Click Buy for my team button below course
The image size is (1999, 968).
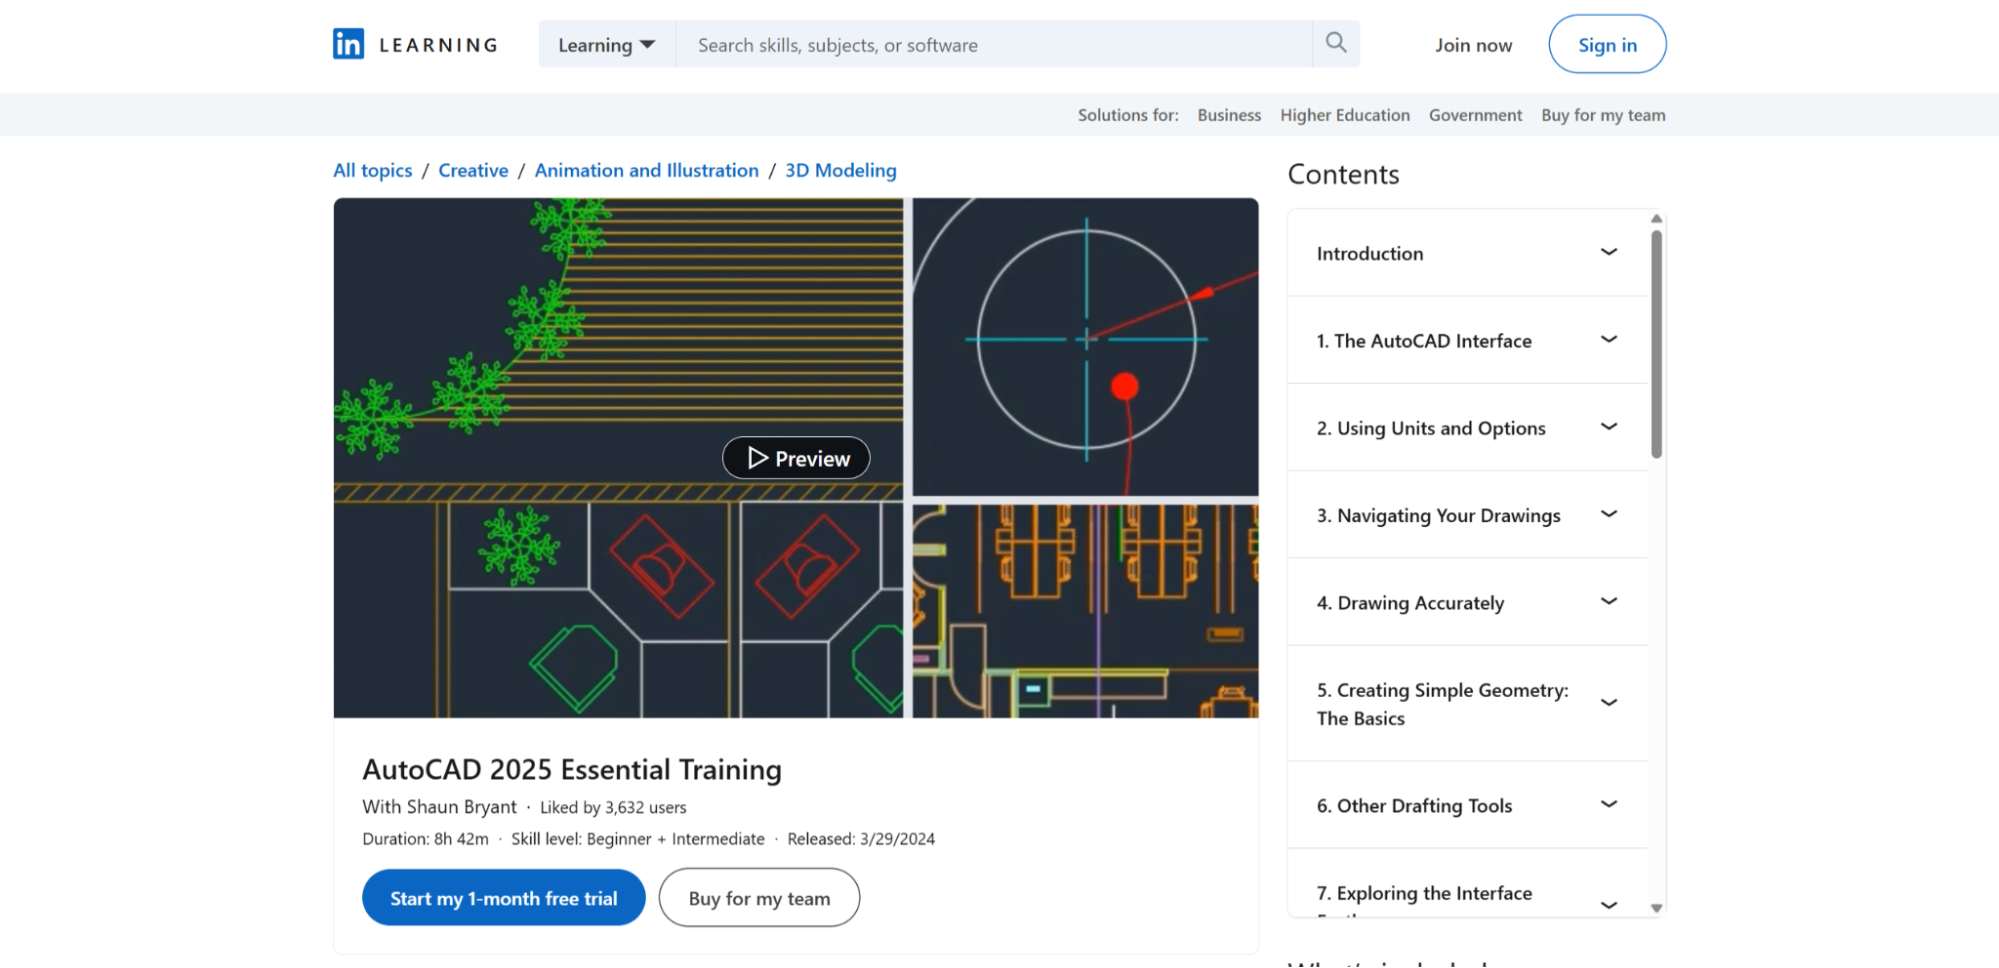(759, 898)
